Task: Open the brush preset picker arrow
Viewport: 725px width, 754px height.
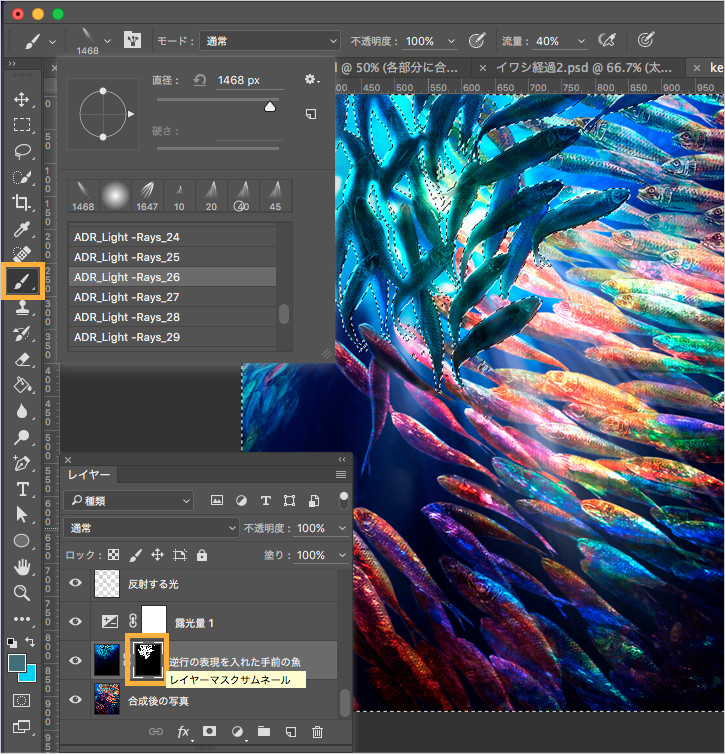Action: coord(108,41)
